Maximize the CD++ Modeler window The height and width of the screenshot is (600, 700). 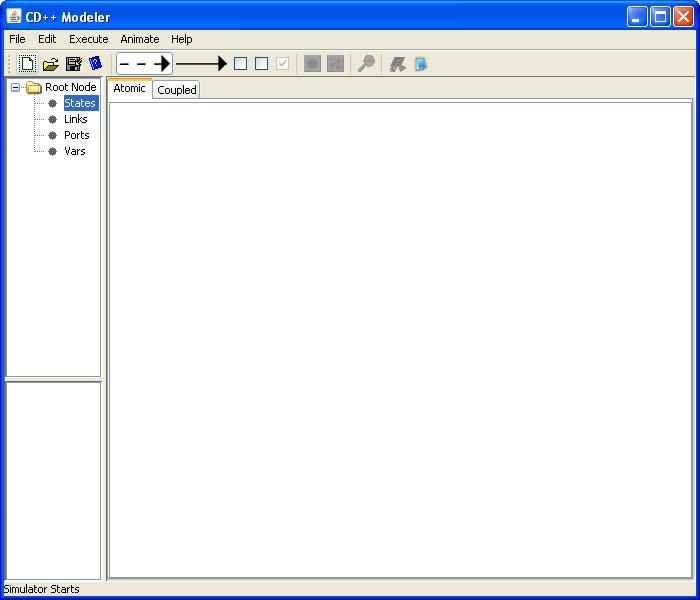click(660, 17)
